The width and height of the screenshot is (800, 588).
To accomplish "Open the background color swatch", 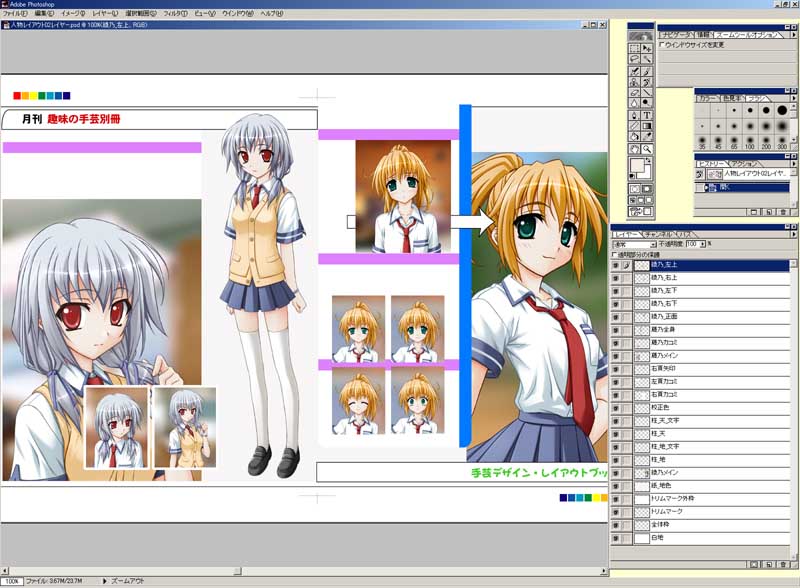I will coord(647,174).
